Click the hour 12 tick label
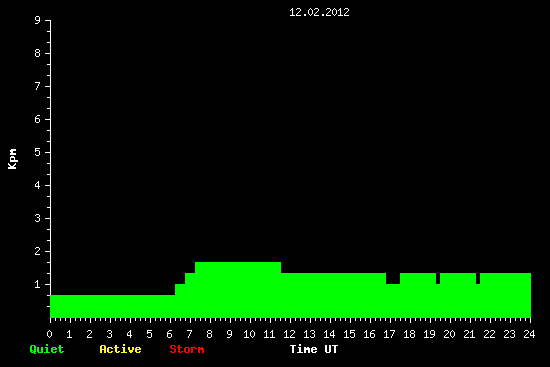Viewport: 550px width, 367px height. pos(289,334)
